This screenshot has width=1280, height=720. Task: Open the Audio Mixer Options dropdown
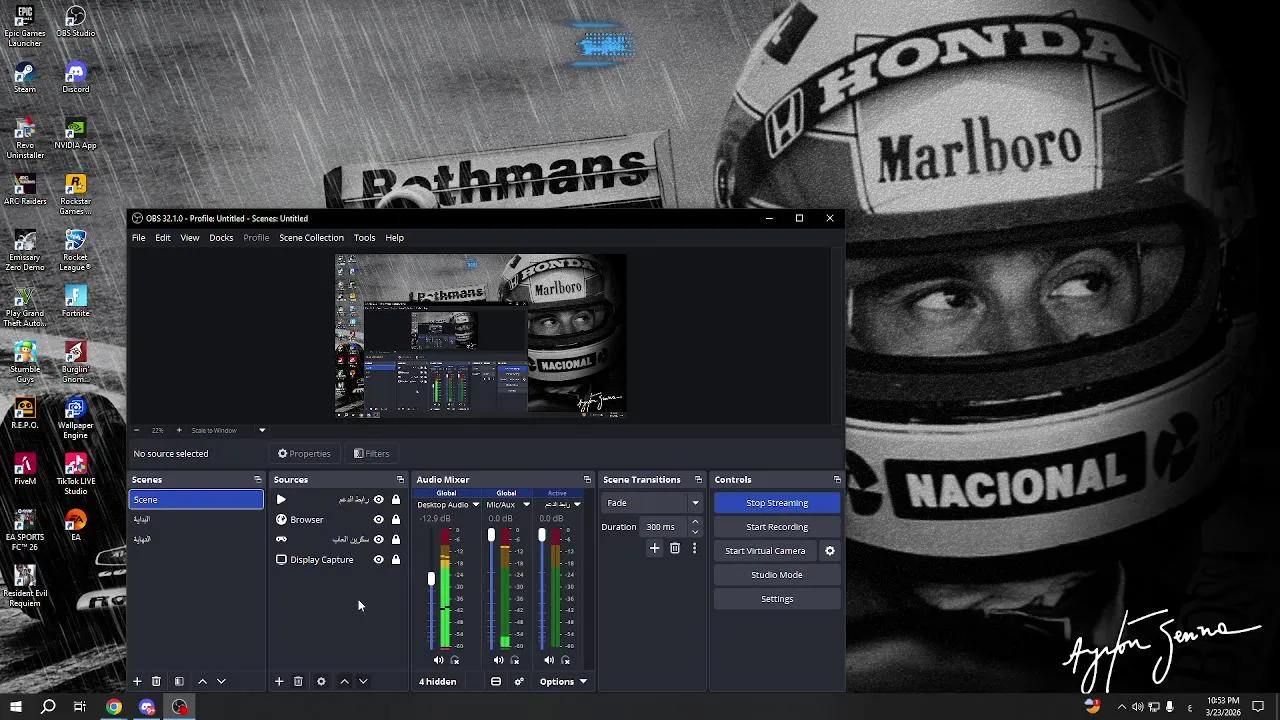[563, 681]
